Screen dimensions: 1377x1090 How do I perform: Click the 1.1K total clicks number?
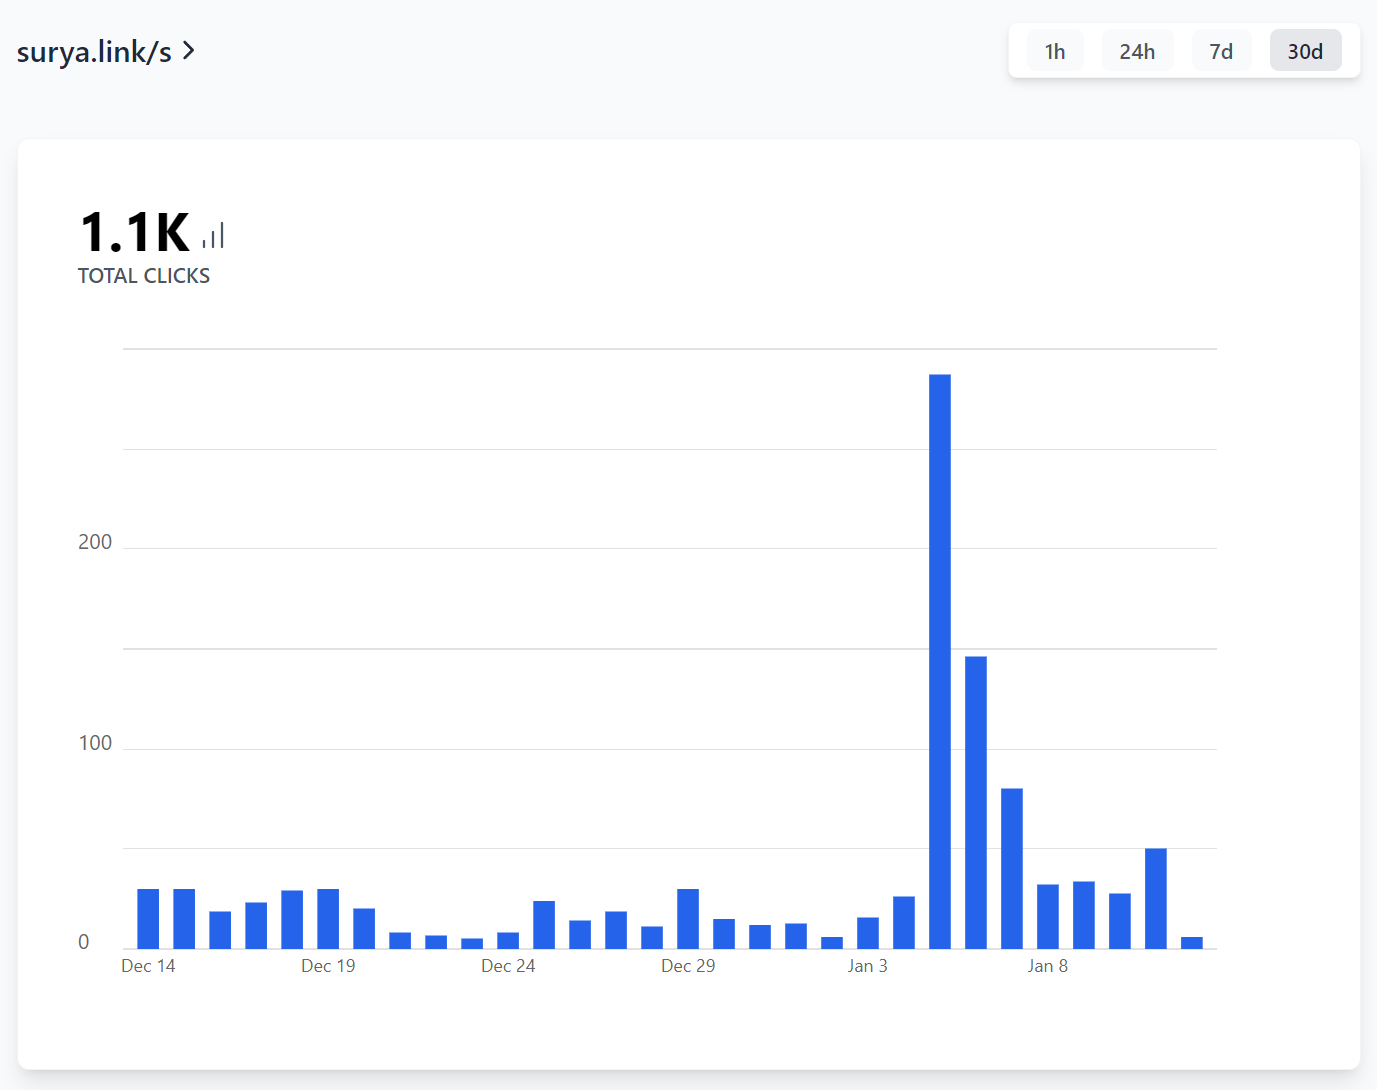tap(135, 233)
